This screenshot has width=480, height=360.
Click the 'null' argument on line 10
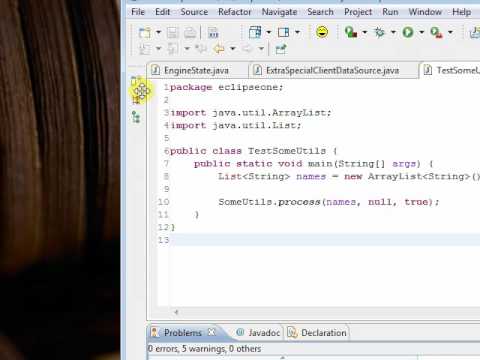380,202
